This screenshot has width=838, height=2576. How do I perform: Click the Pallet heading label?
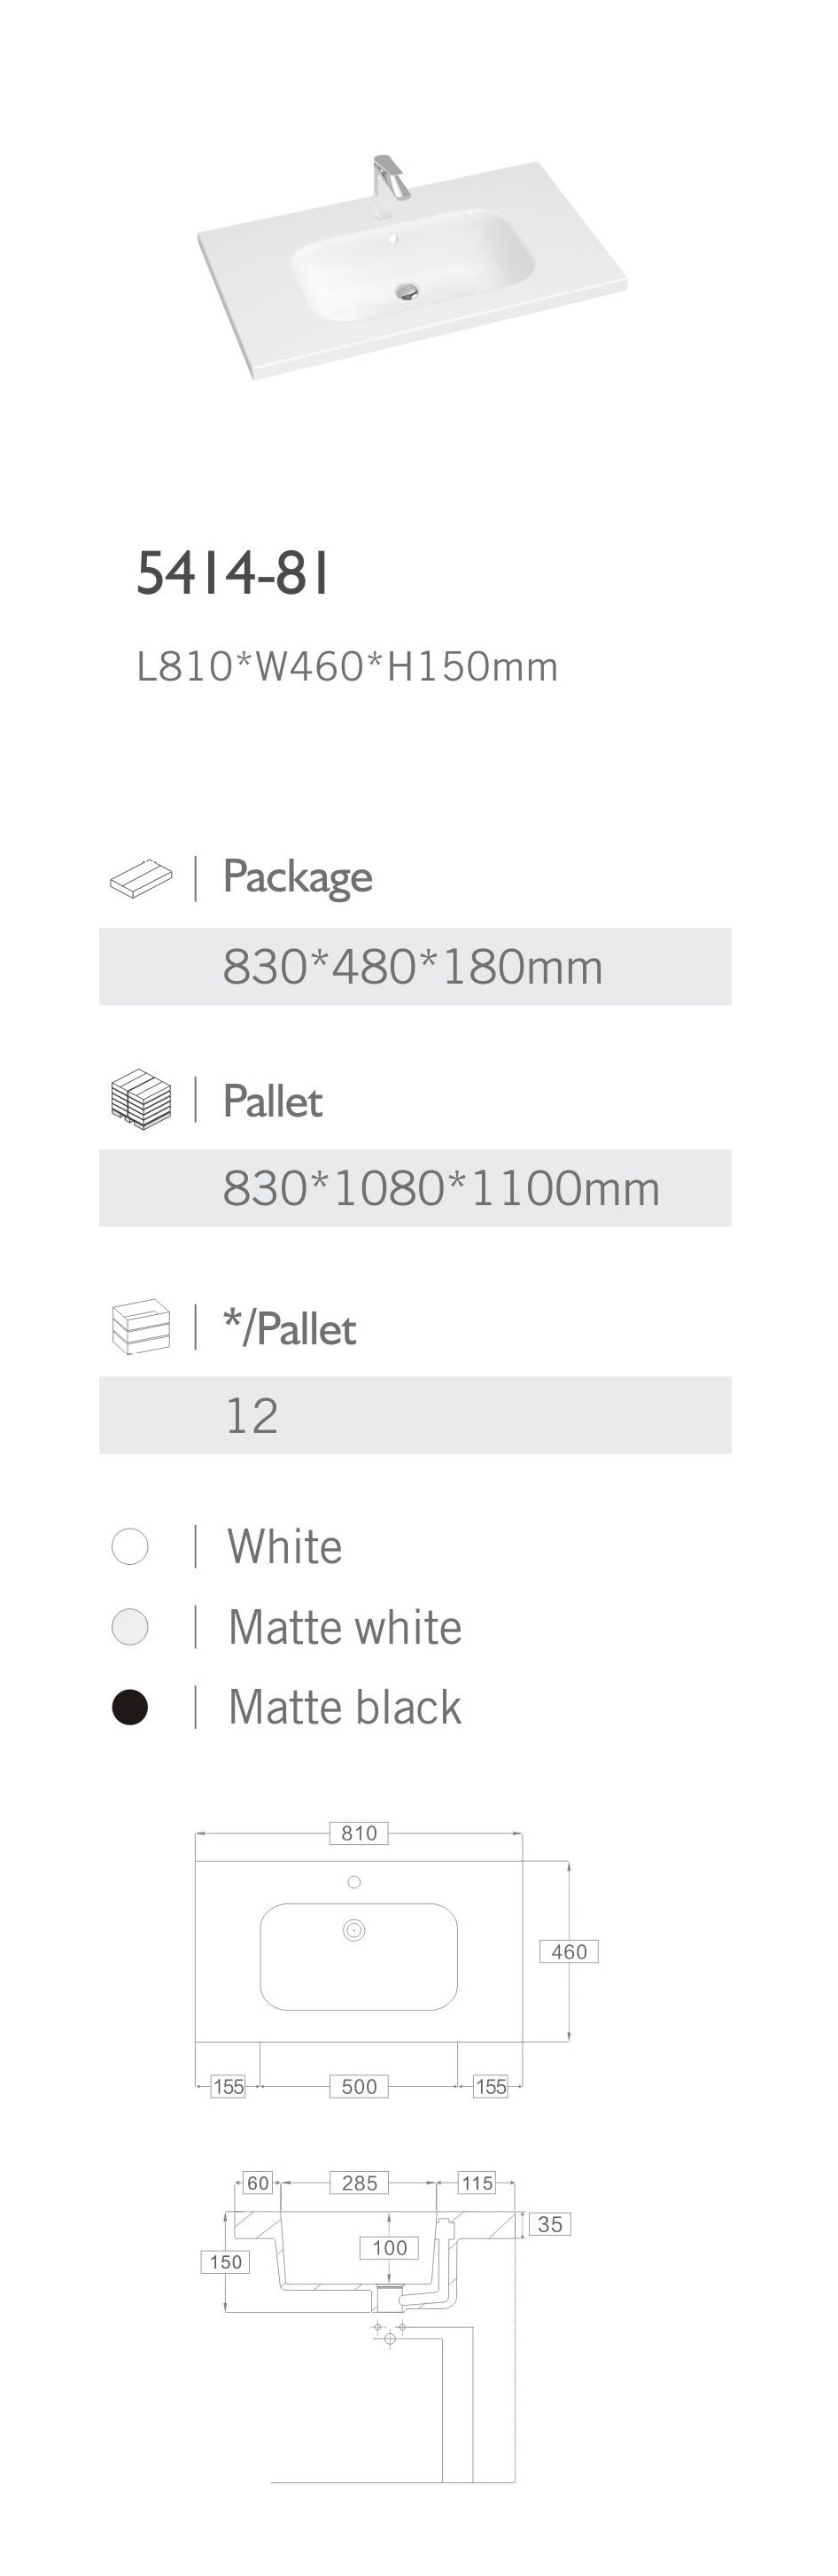[272, 1101]
